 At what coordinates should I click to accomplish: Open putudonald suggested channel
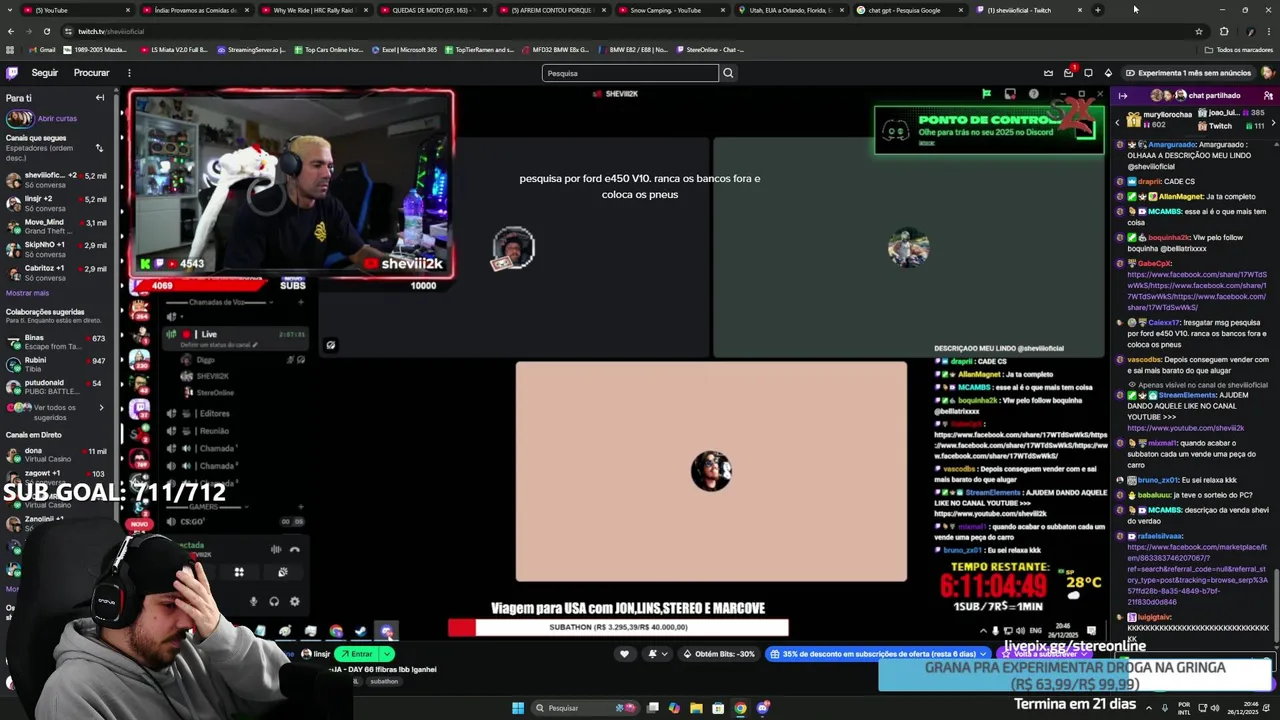(55, 386)
